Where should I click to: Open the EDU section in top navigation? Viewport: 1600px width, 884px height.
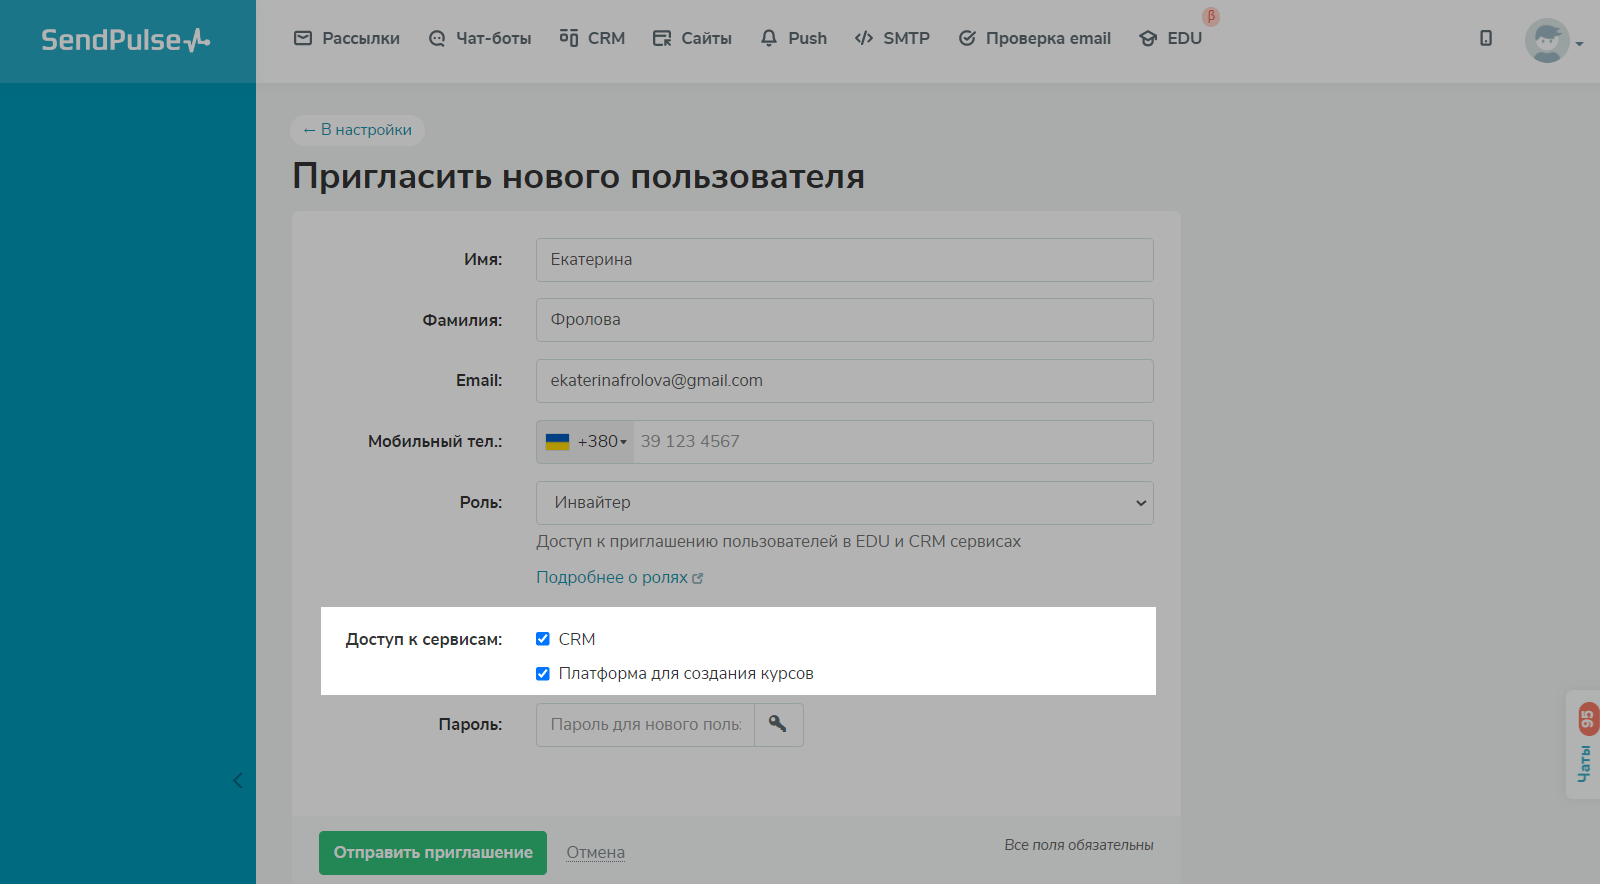[x=1171, y=38]
